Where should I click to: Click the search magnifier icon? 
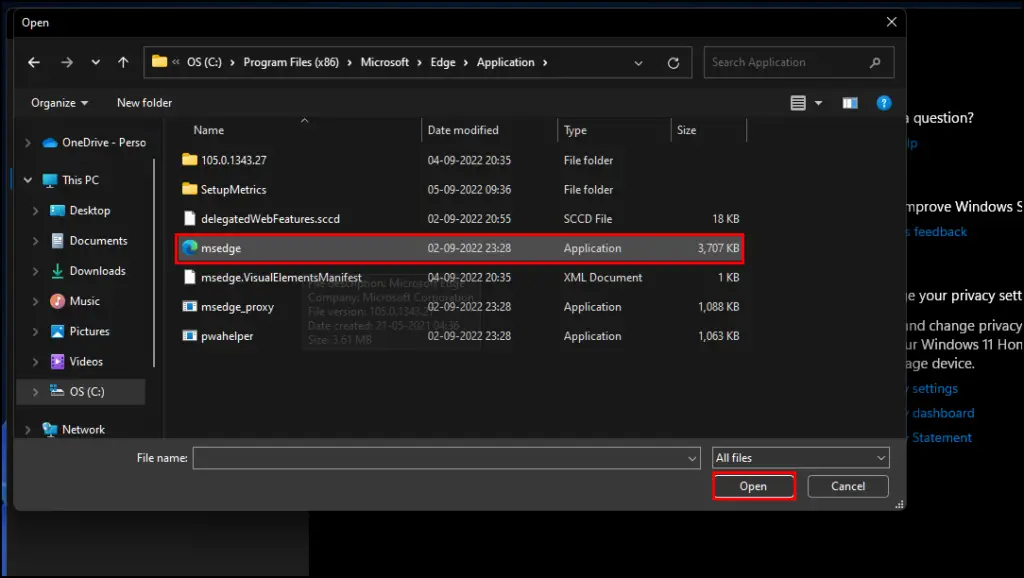coord(875,63)
